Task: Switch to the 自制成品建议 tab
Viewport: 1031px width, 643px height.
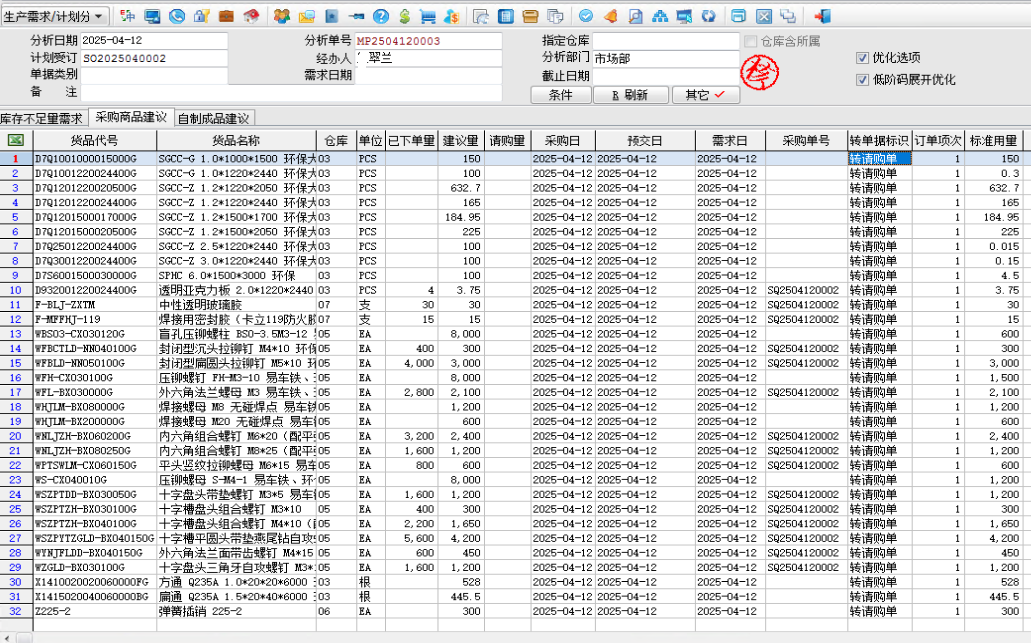Action: click(x=213, y=118)
